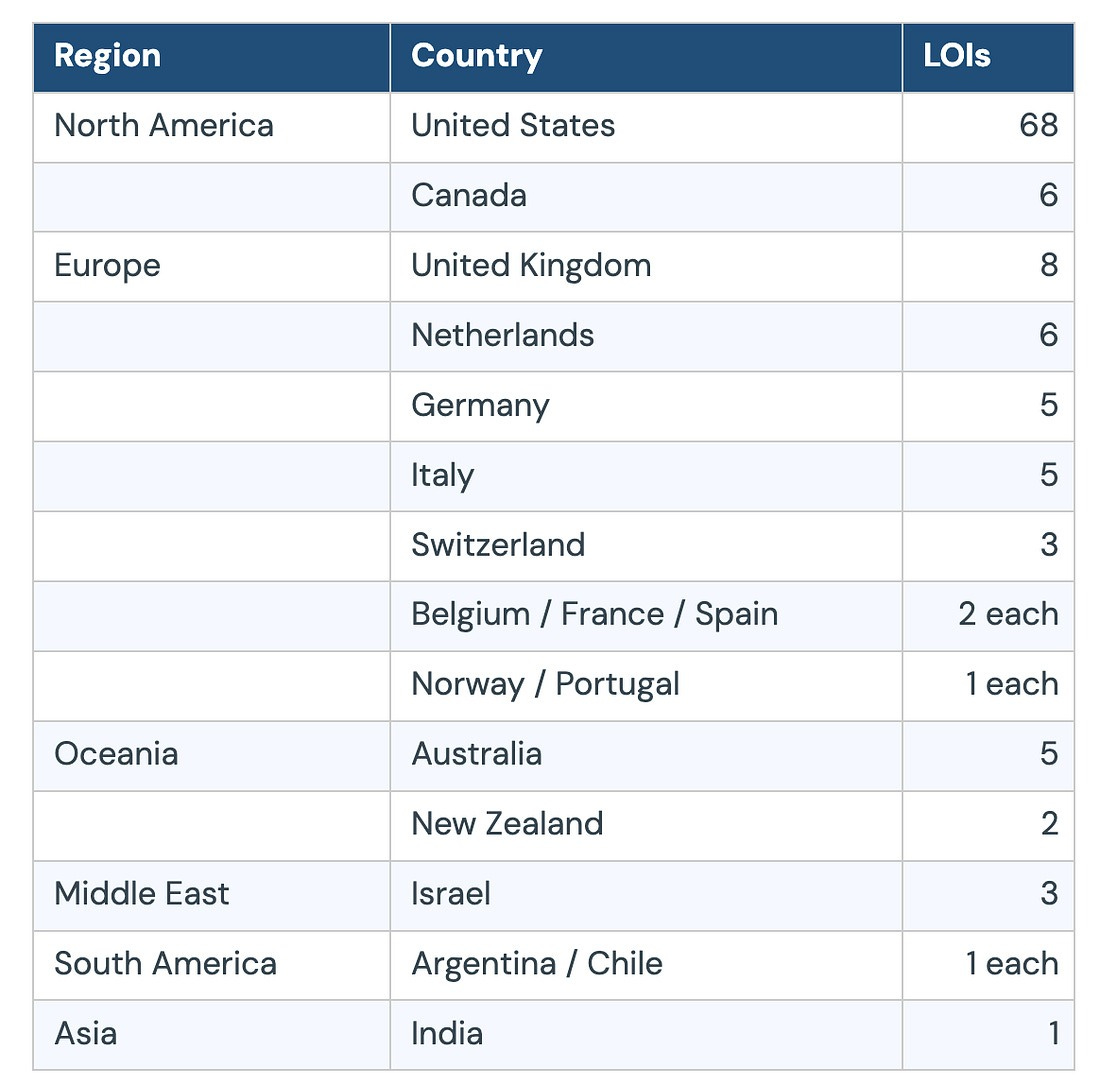Click the LOIs column header
This screenshot has height=1087, width=1100.
pyautogui.click(x=988, y=58)
